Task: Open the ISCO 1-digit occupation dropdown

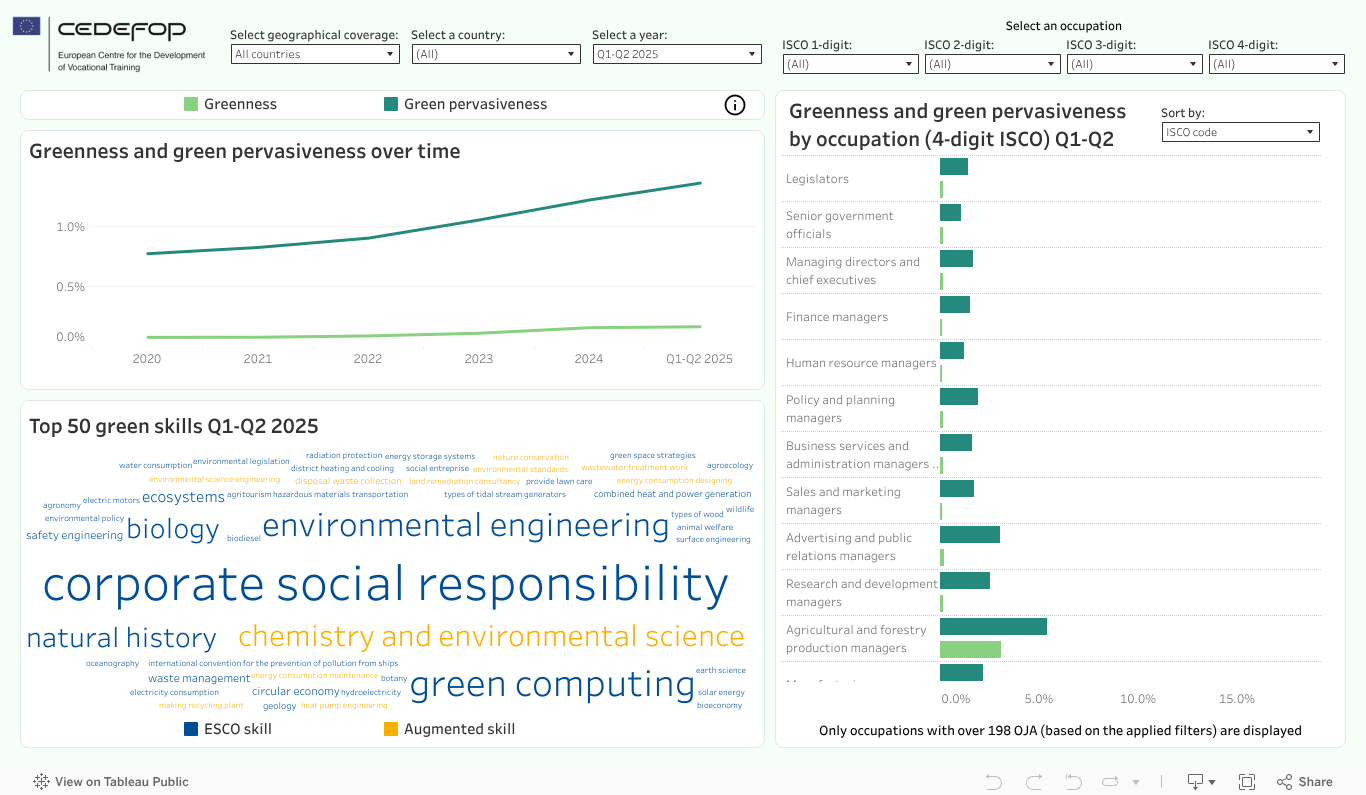Action: [x=850, y=64]
